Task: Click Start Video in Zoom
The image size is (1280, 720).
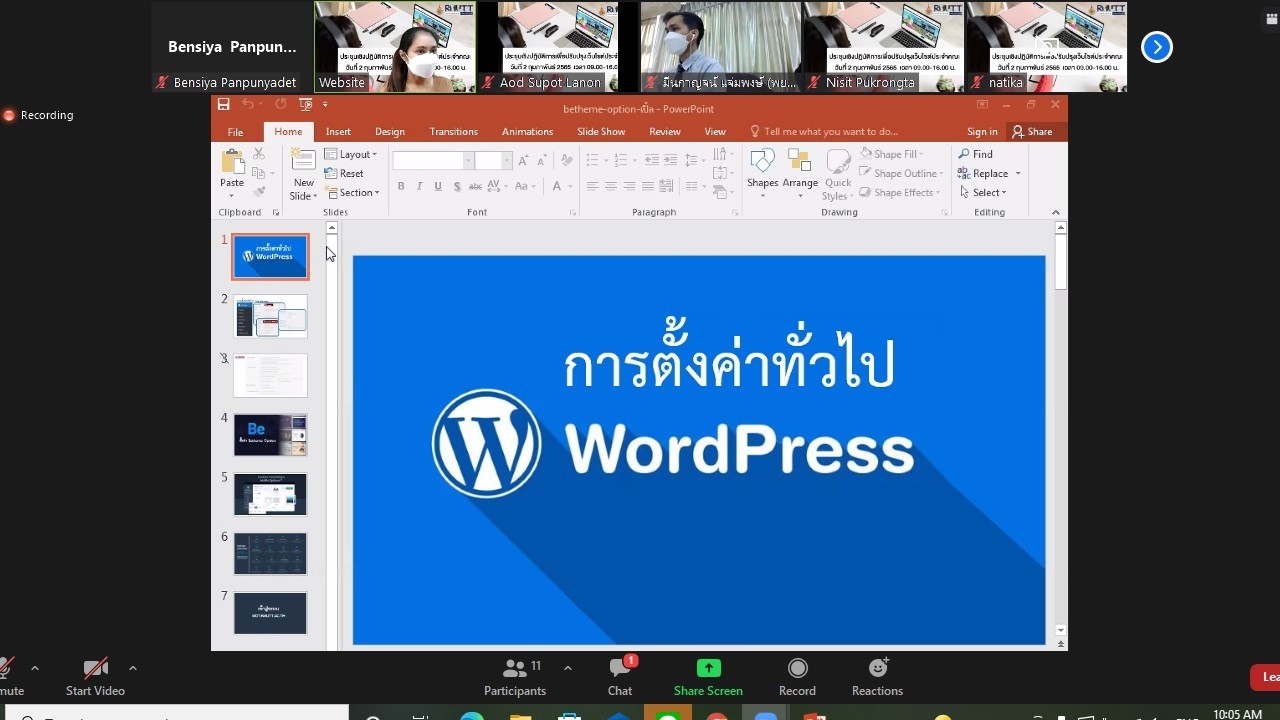Action: pos(95,677)
